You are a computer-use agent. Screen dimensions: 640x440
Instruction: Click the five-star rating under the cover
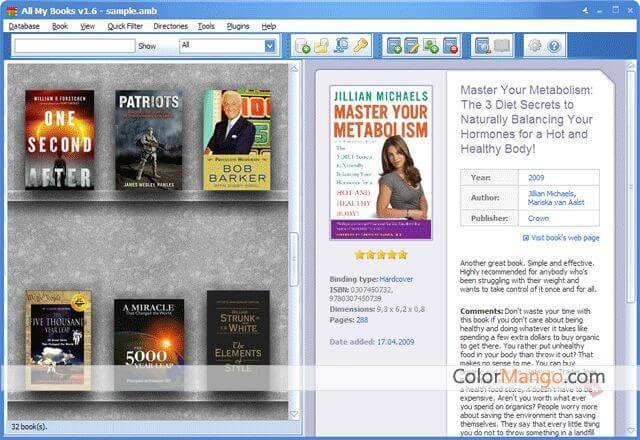[381, 255]
